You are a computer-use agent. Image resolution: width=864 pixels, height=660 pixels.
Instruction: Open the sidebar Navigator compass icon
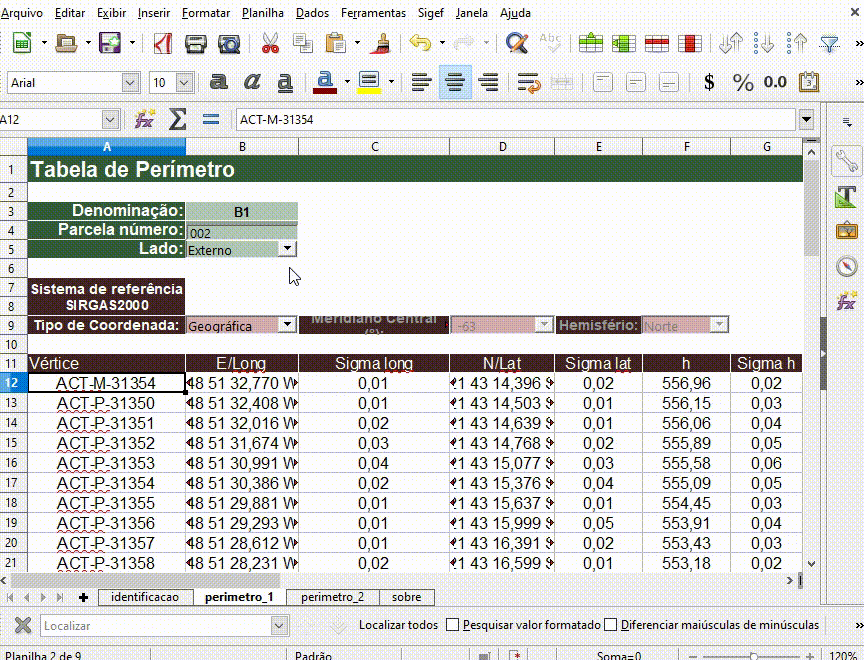click(x=847, y=266)
